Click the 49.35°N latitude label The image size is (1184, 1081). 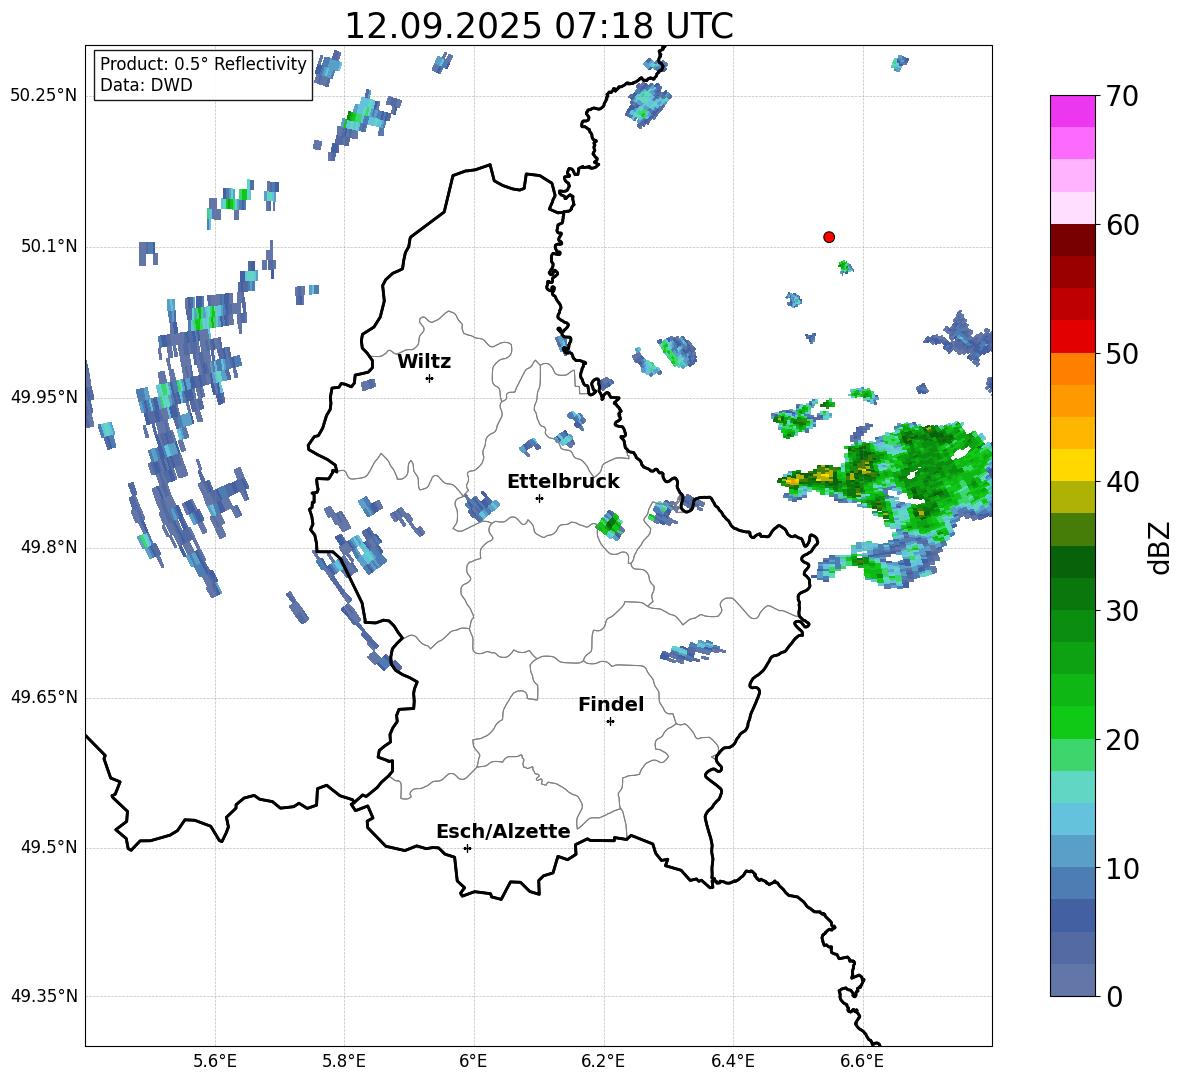(x=44, y=996)
